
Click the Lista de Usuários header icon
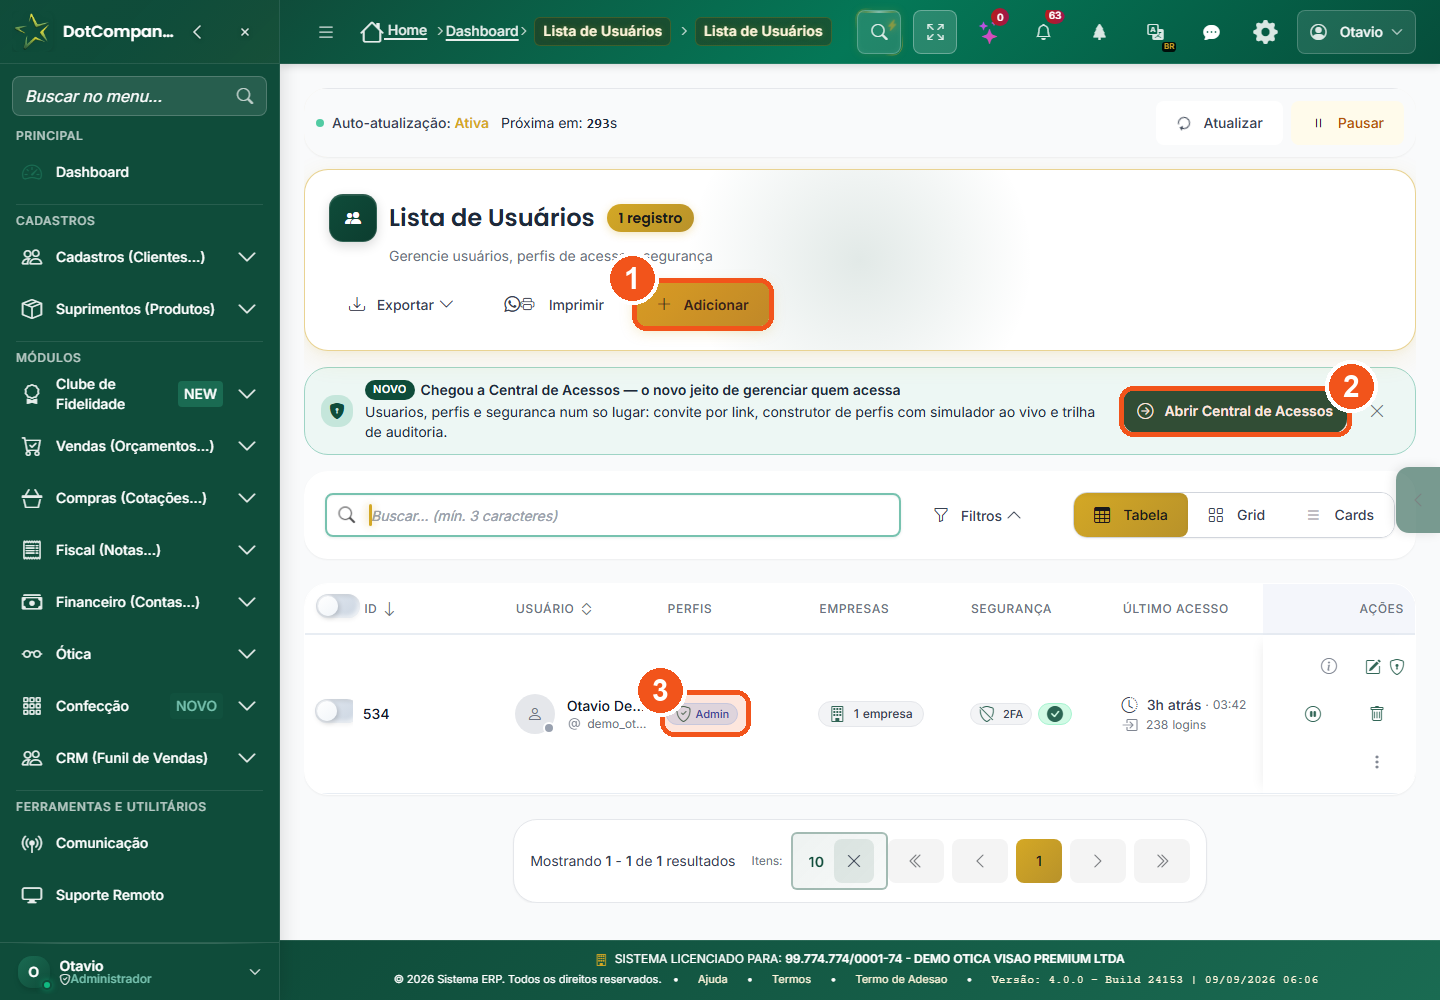tap(353, 218)
